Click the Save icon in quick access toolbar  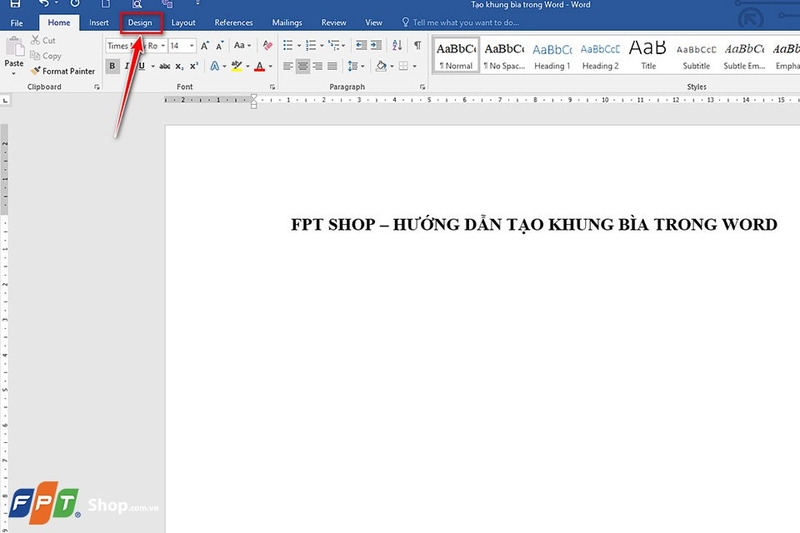(15, 4)
